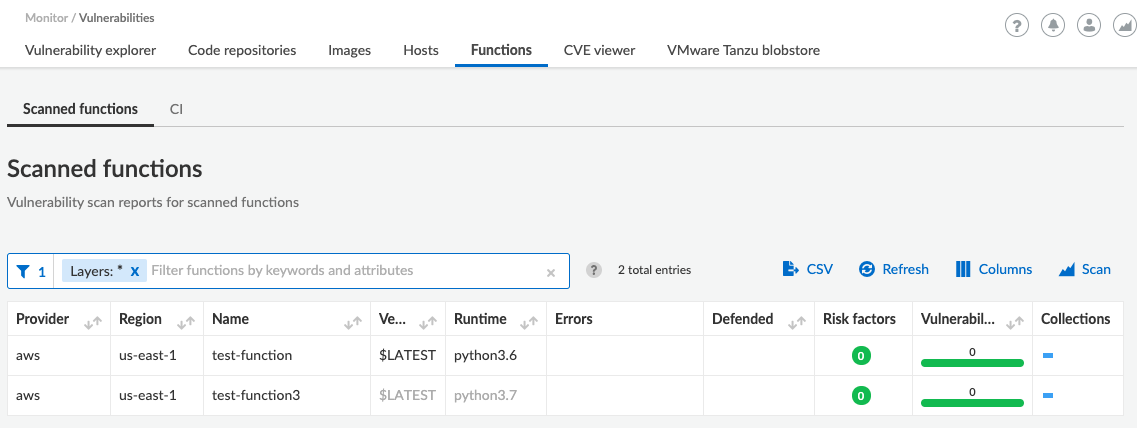Click aws provider in test-function3 row
This screenshot has height=428, width=1137.
(28, 395)
